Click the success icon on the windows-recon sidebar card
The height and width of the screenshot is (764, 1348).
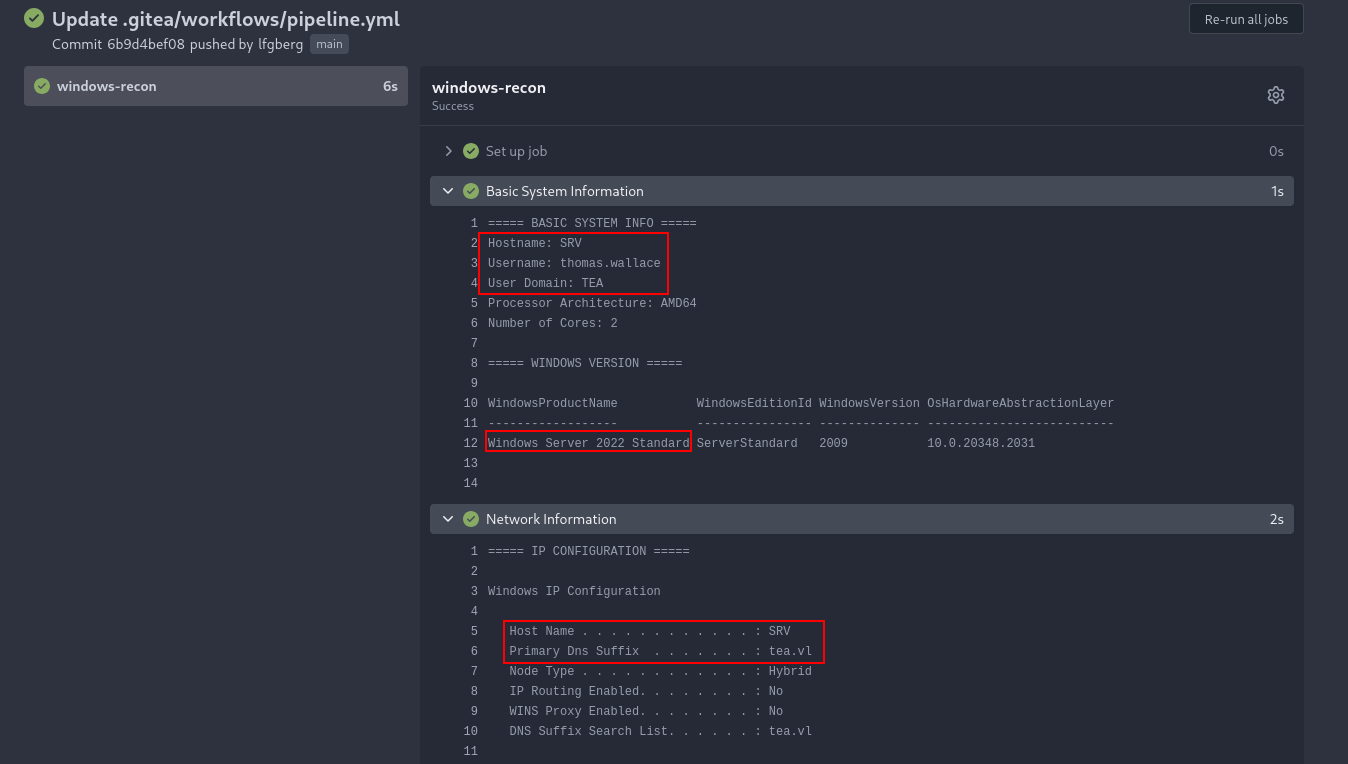point(40,86)
